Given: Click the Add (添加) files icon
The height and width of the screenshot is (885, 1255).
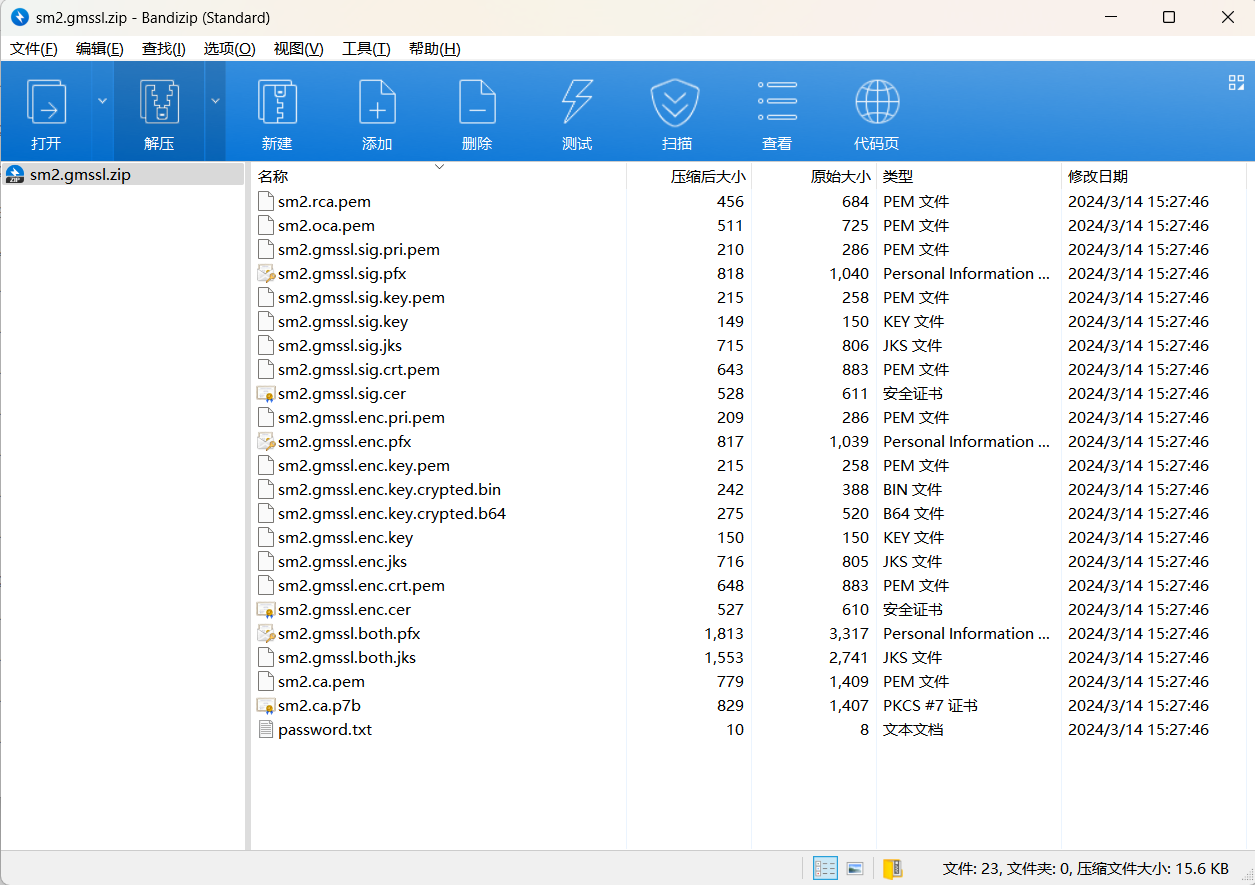Looking at the screenshot, I should (x=377, y=103).
